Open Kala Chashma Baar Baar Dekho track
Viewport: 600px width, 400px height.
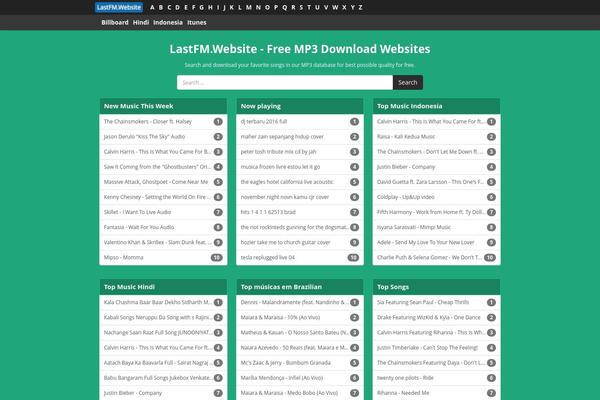158,302
